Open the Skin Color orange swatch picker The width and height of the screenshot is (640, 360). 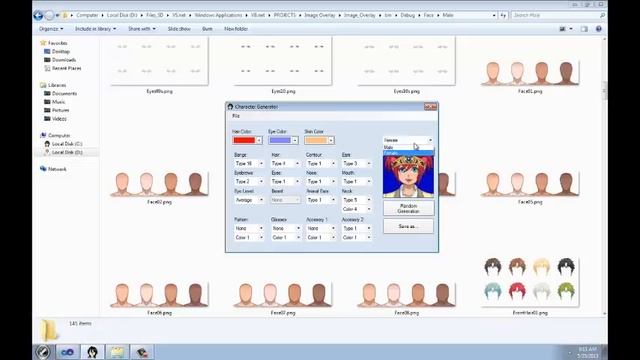[320, 140]
